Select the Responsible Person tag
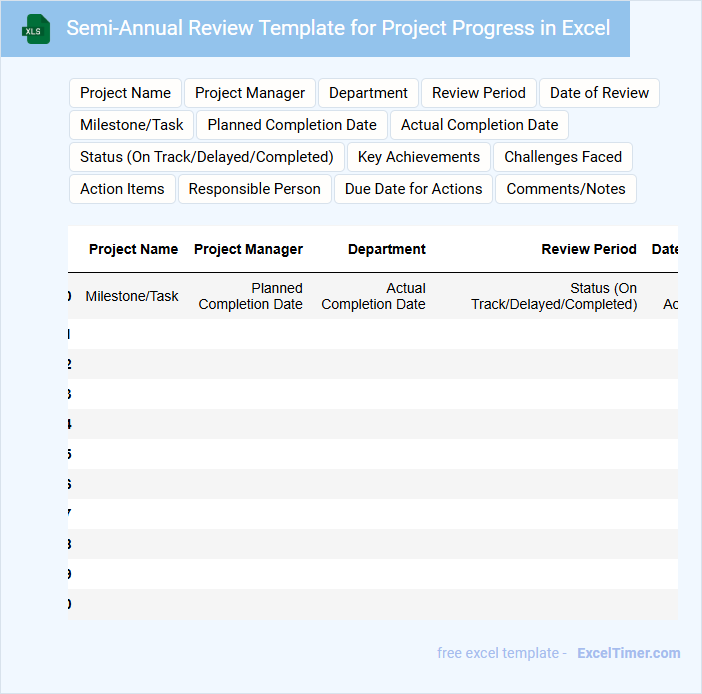The height and width of the screenshot is (694, 702). (x=255, y=189)
